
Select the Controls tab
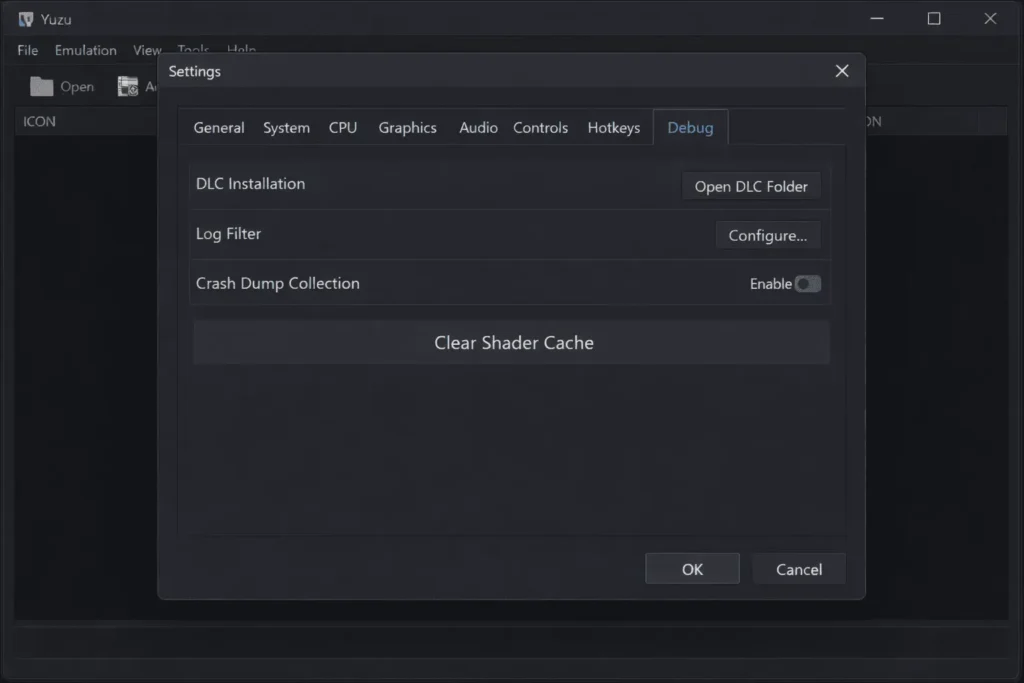pyautogui.click(x=540, y=127)
